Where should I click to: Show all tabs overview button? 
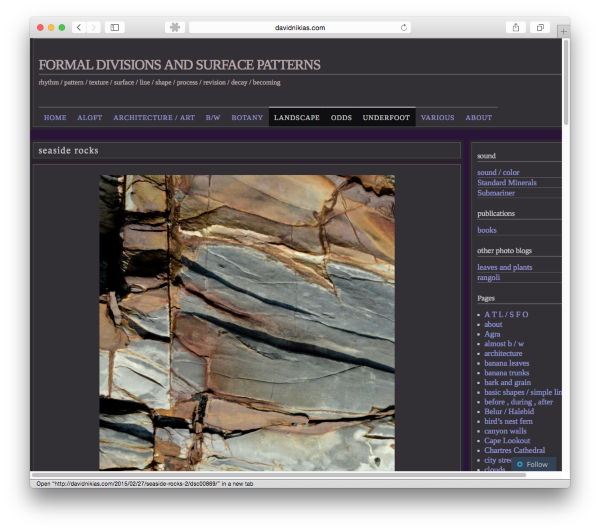click(541, 27)
